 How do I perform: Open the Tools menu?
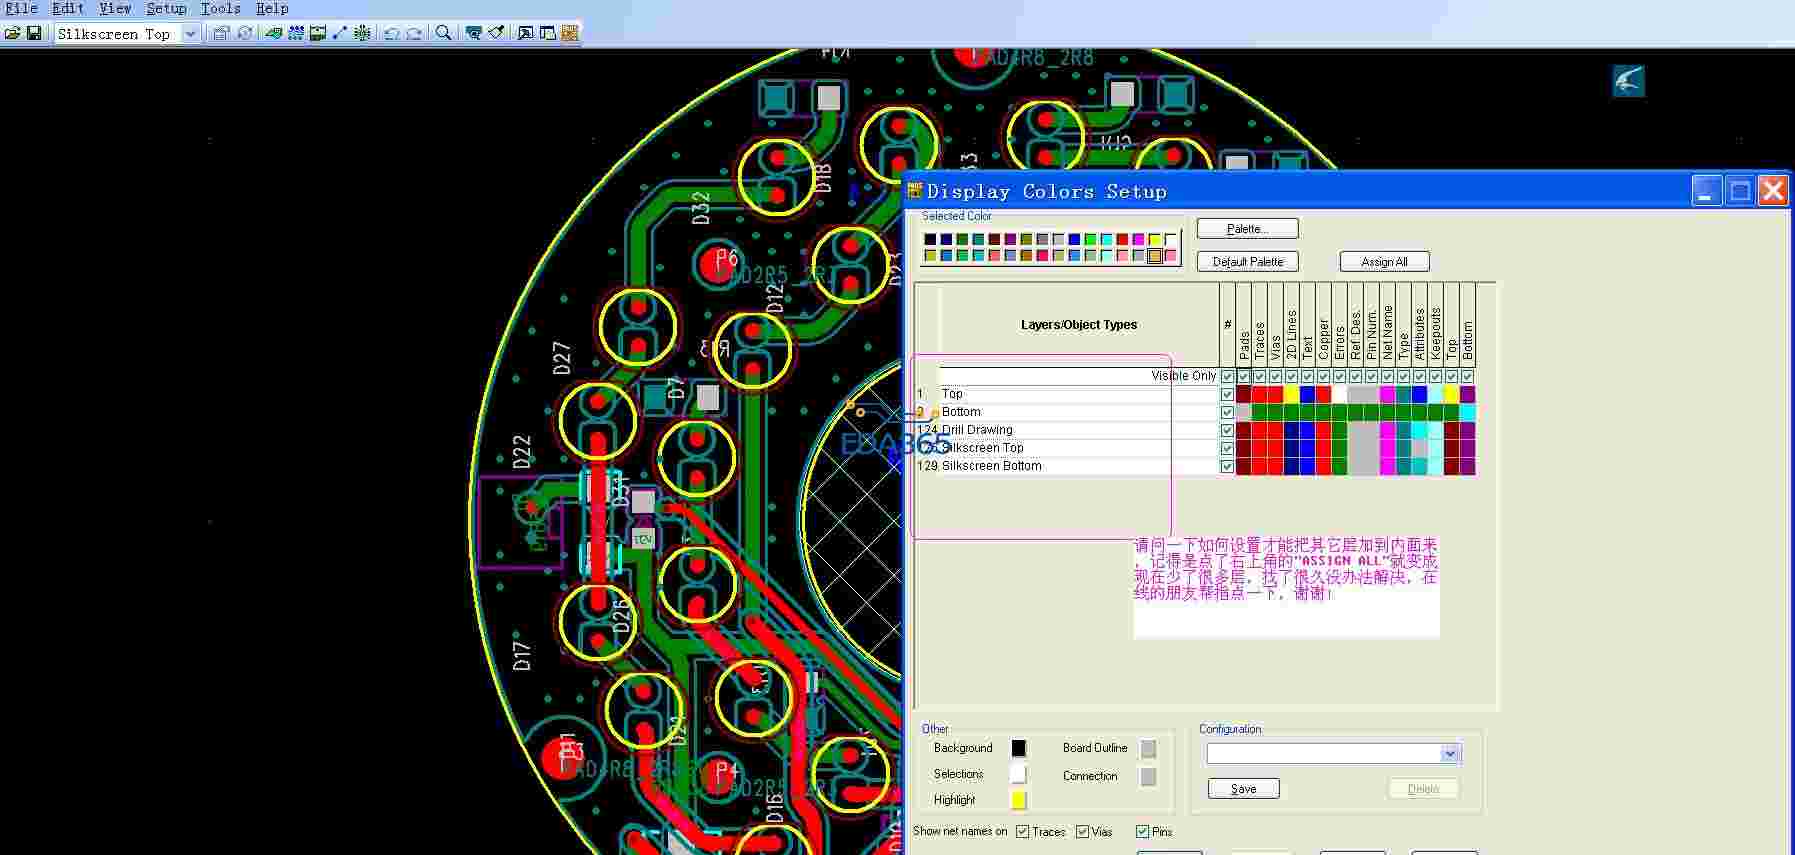pyautogui.click(x=220, y=8)
